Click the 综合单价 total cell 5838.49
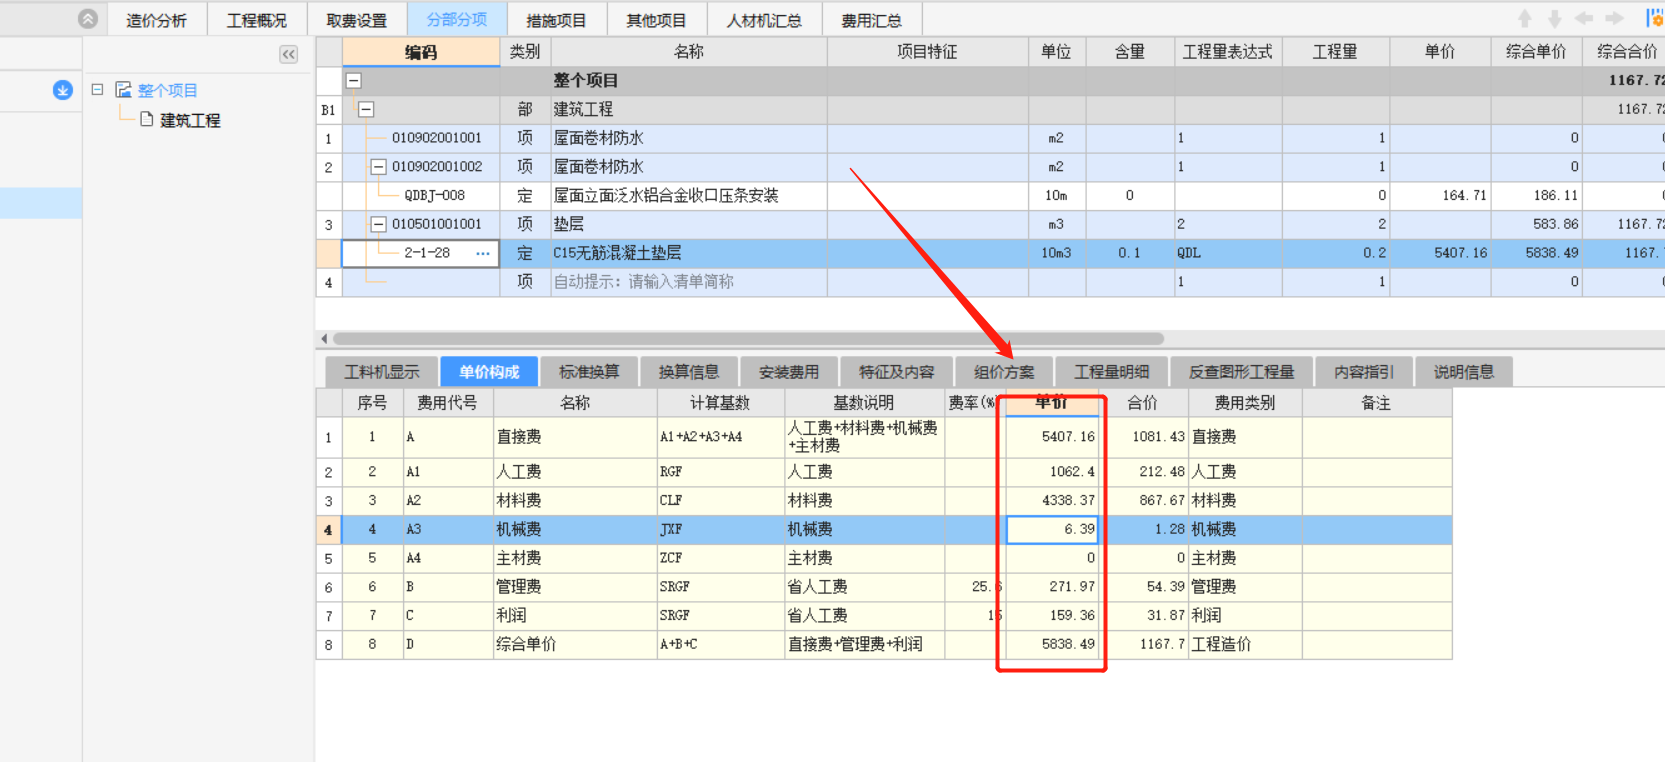The image size is (1665, 762). [1052, 645]
